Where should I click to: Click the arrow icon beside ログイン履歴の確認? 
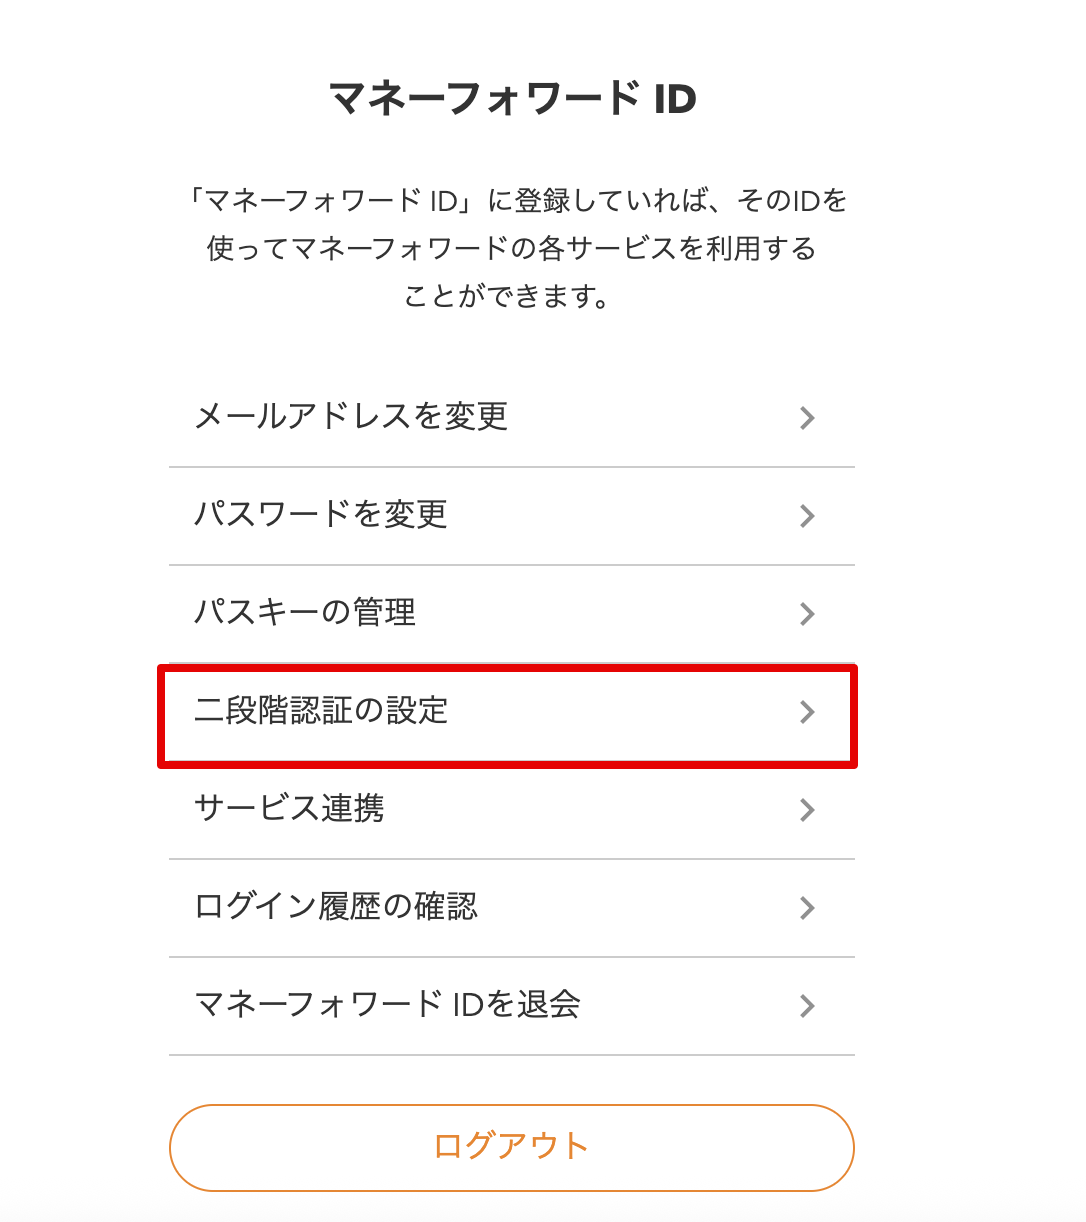(807, 908)
